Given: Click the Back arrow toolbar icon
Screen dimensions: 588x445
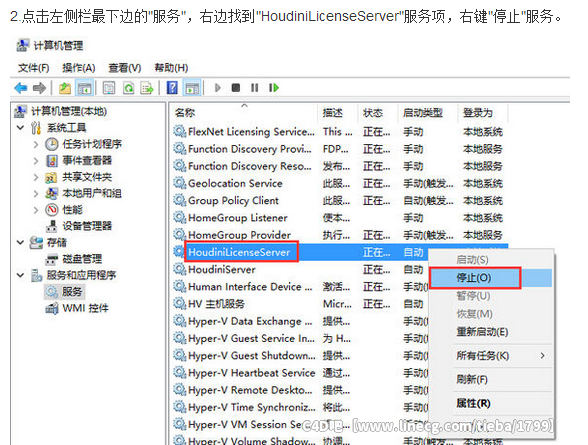Looking at the screenshot, I should coord(21,88).
